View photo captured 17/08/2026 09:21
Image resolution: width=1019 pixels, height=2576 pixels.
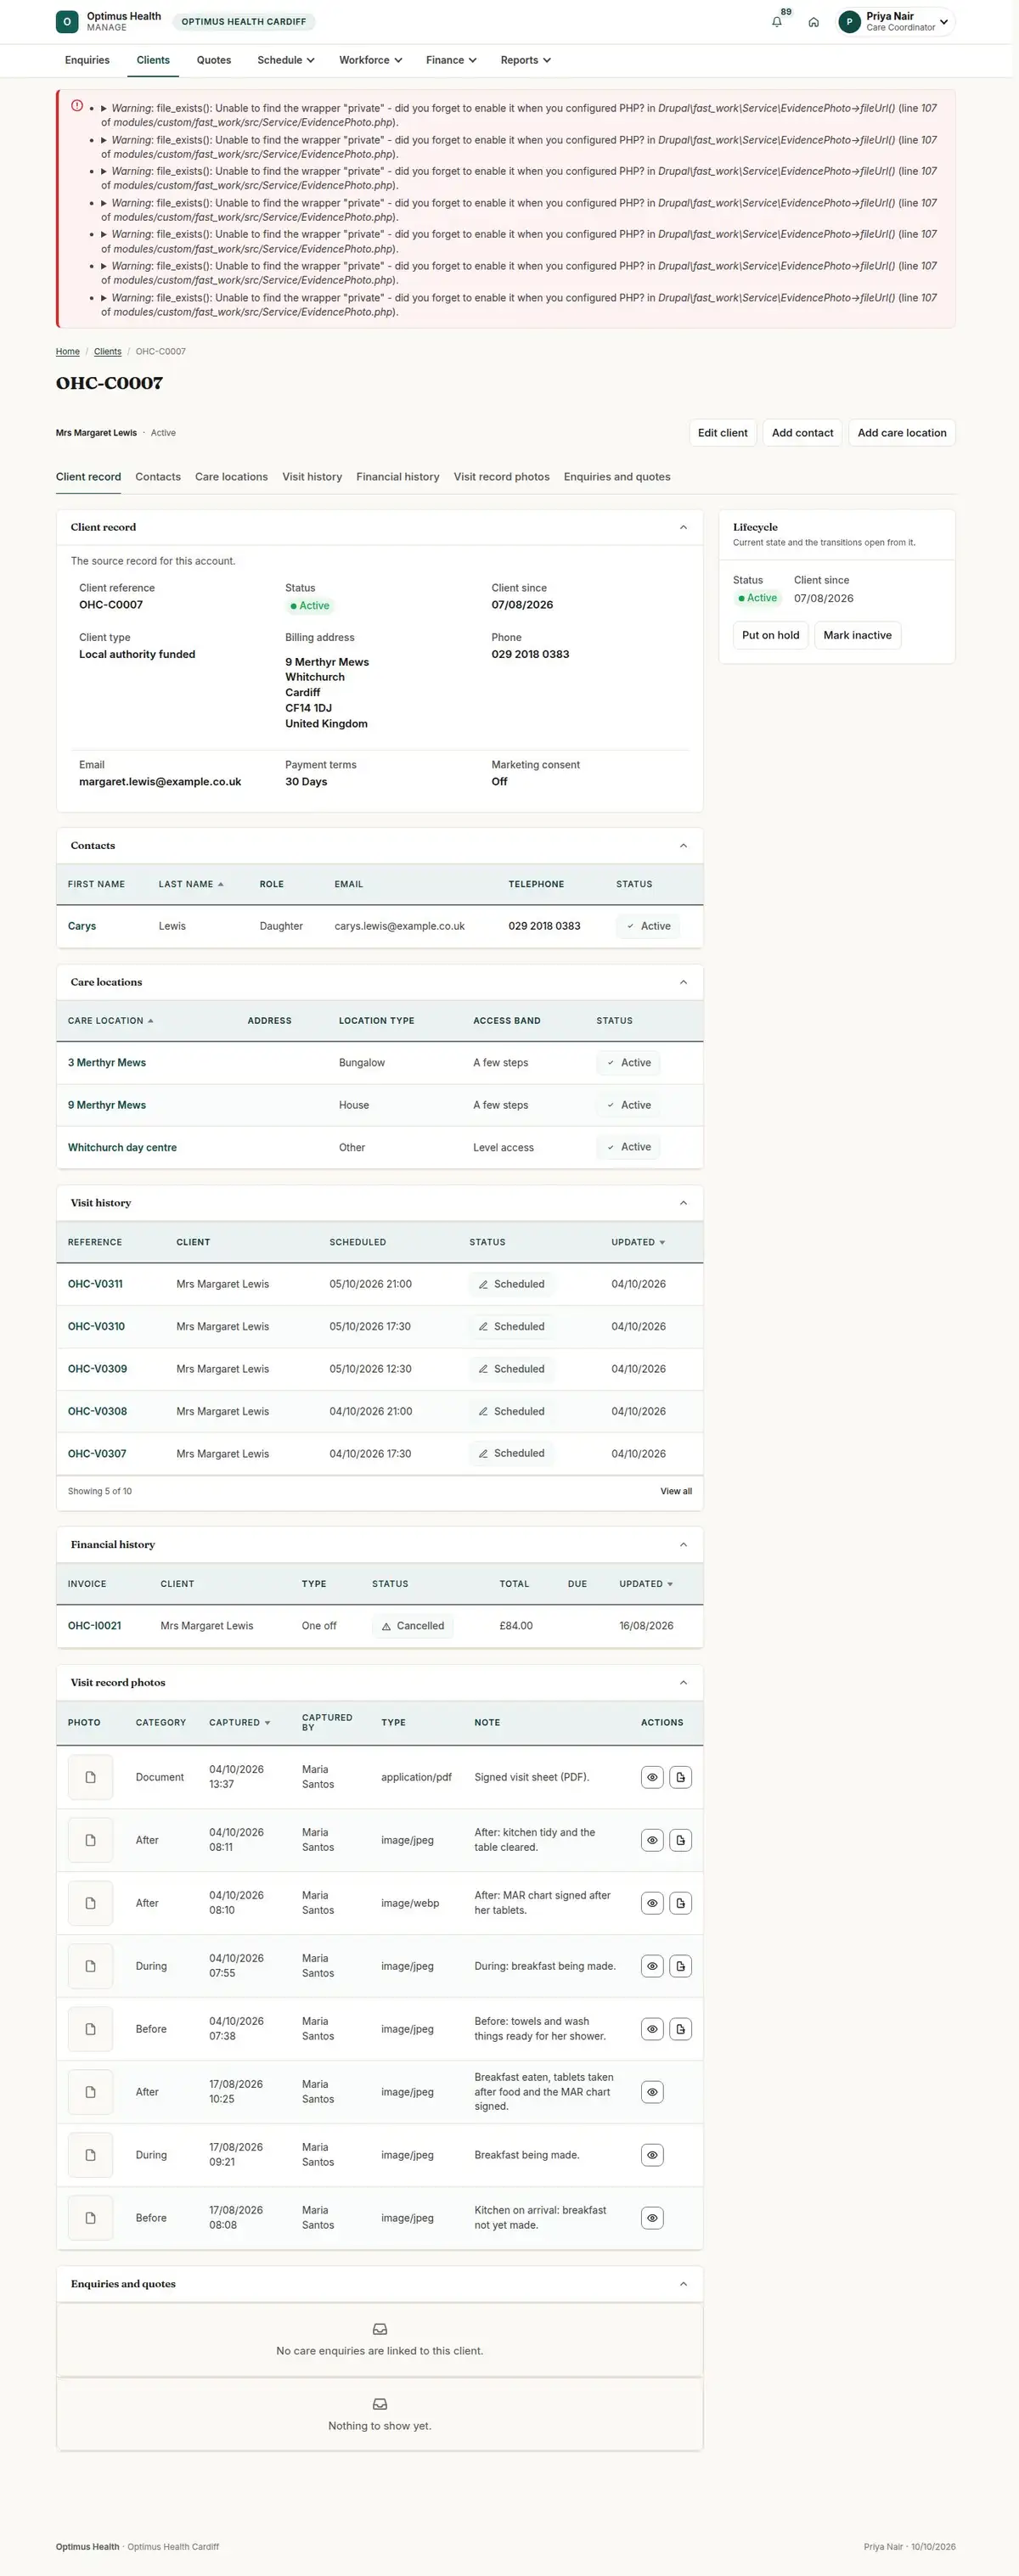click(652, 2155)
